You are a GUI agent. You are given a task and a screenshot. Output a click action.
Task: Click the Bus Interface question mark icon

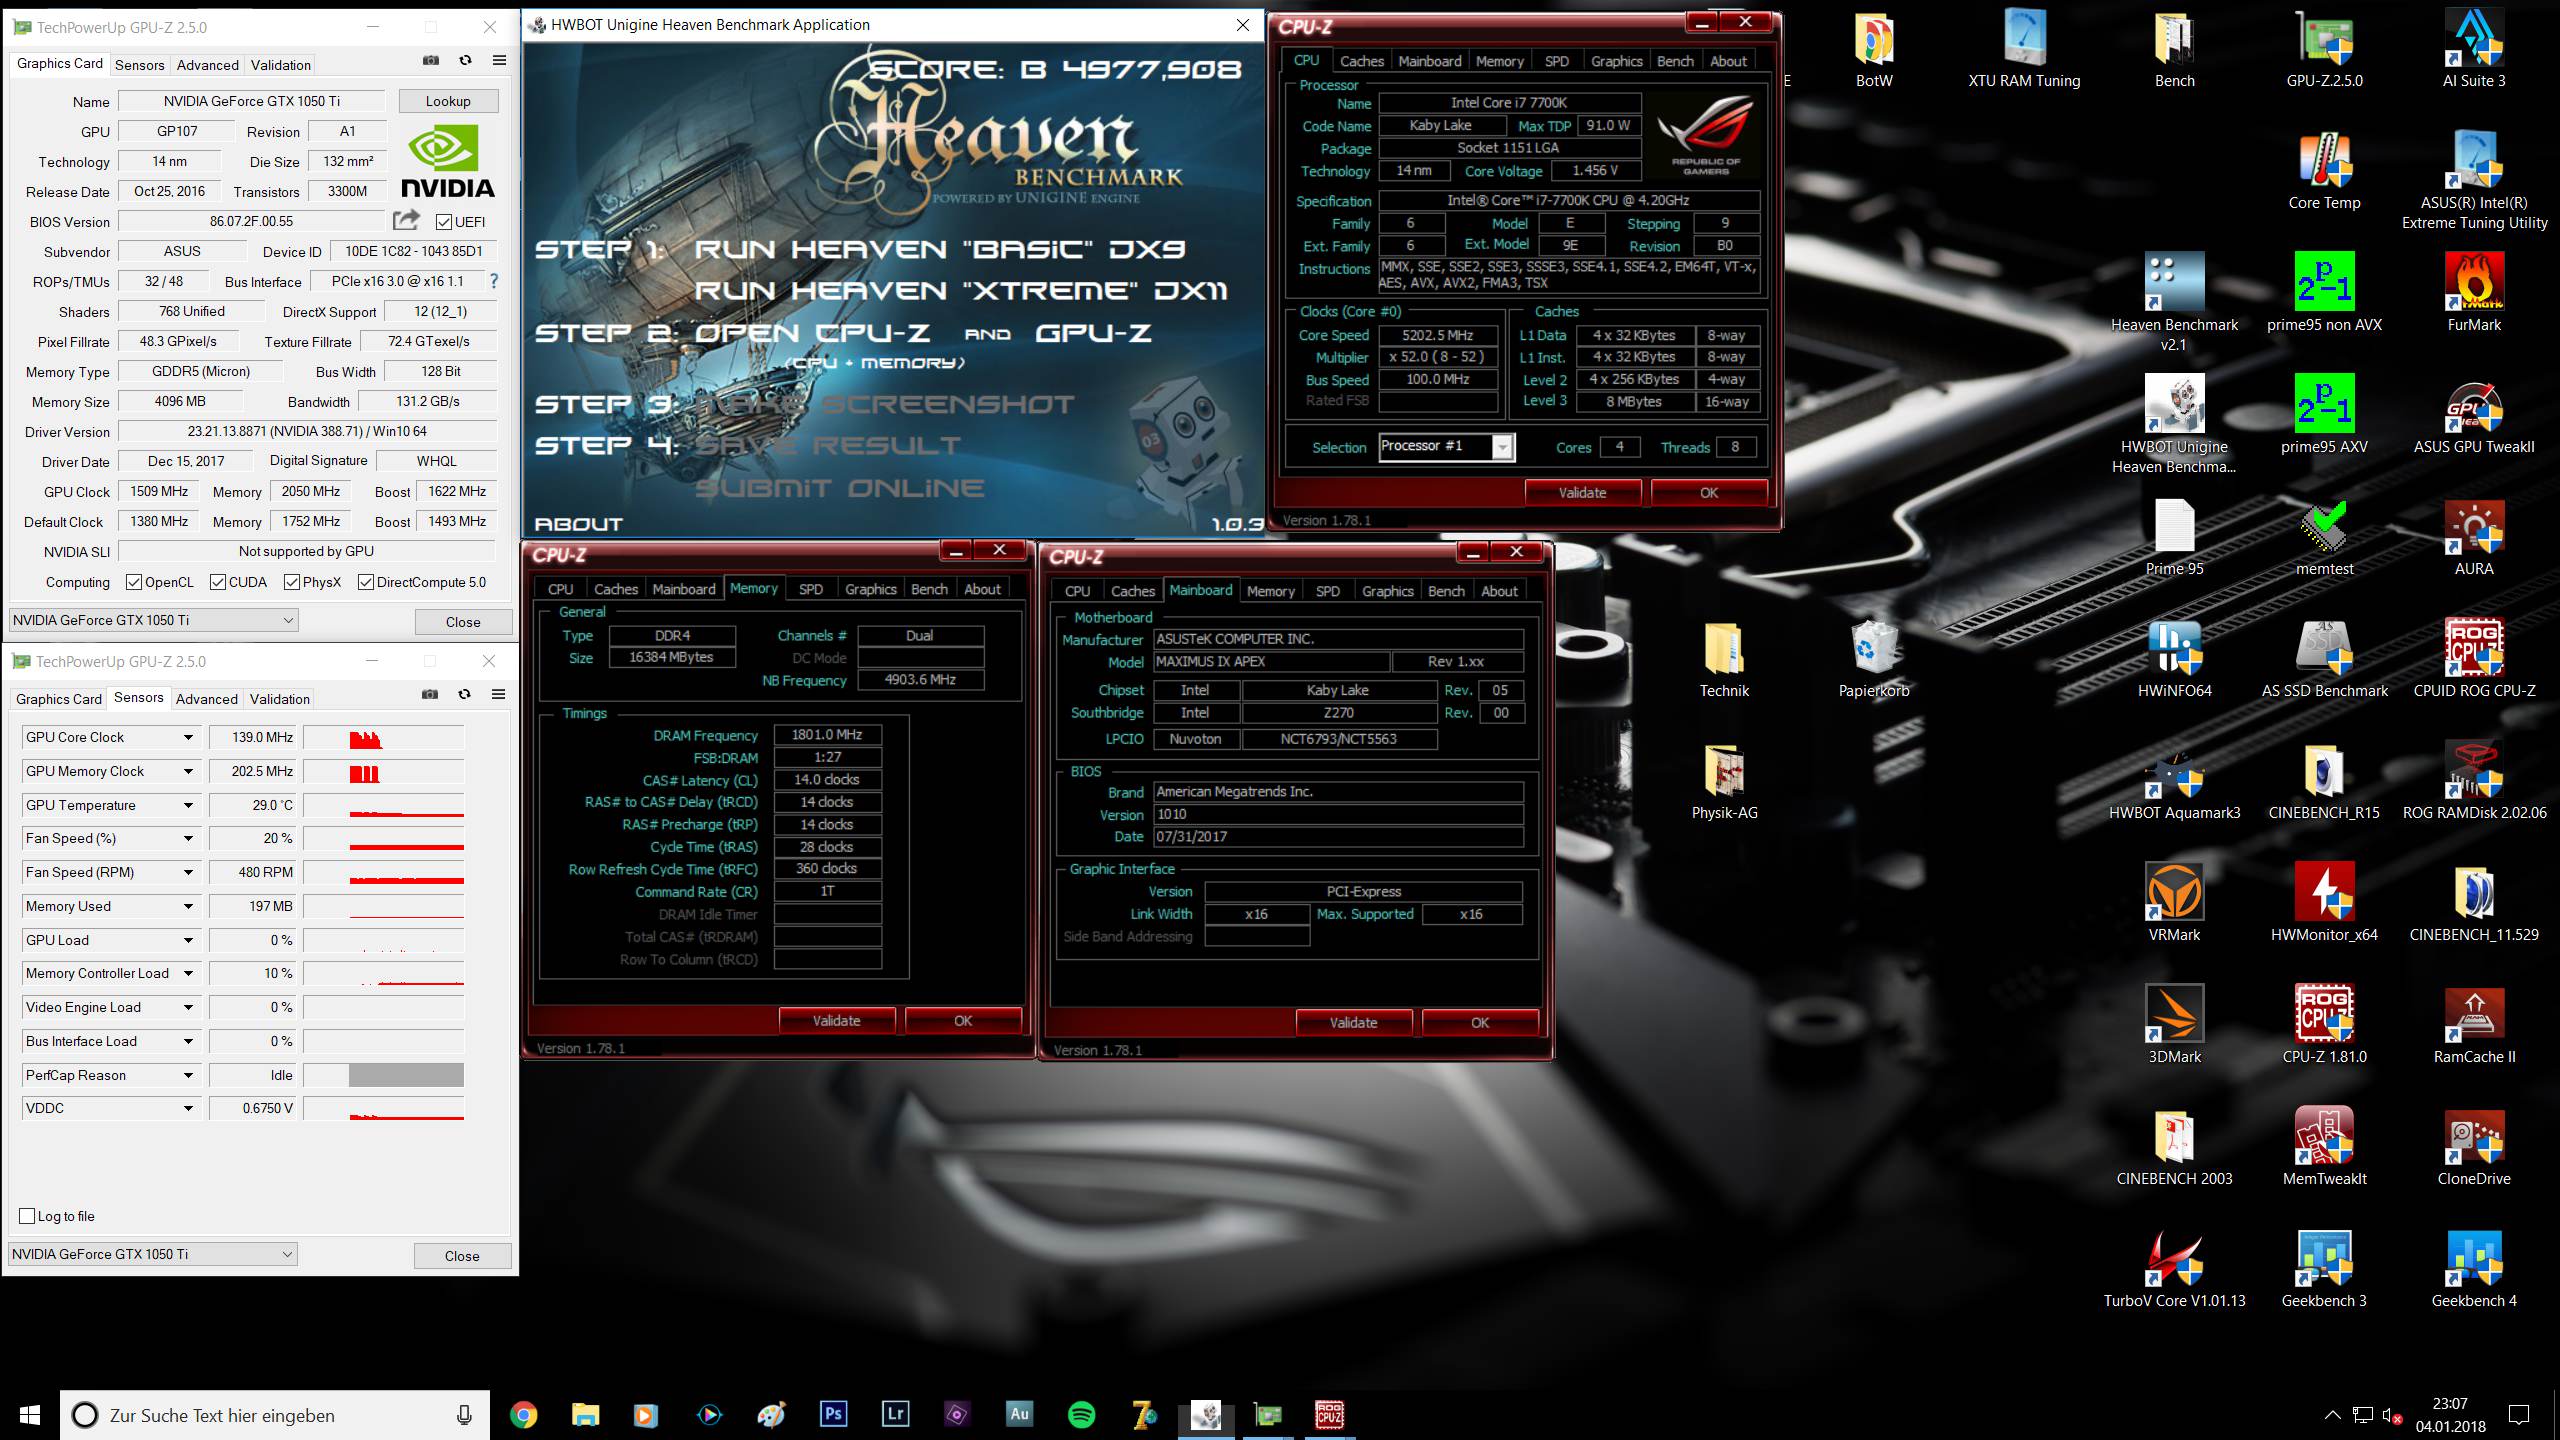pos(493,281)
